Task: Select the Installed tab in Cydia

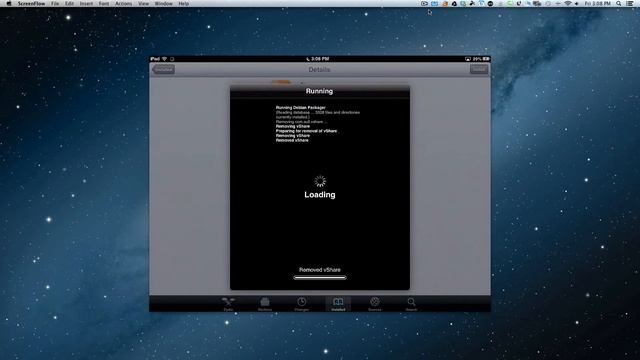Action: (x=338, y=304)
